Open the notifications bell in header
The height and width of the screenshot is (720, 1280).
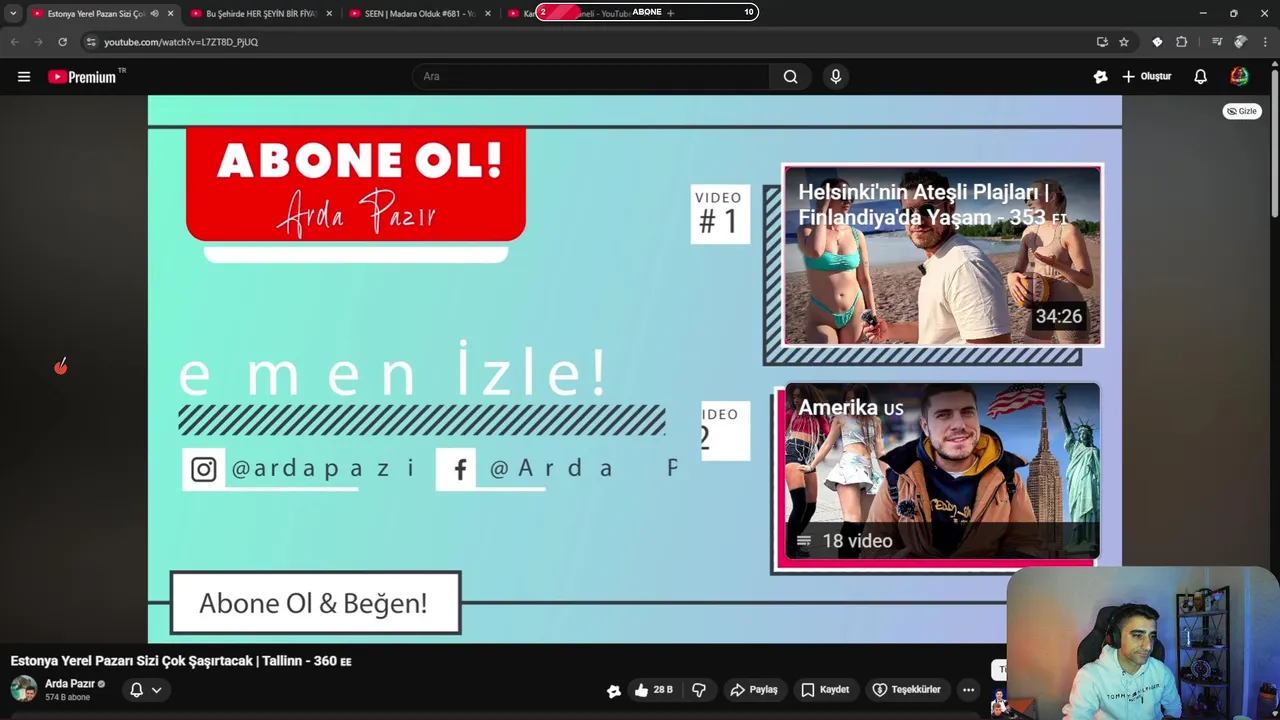(x=1200, y=76)
